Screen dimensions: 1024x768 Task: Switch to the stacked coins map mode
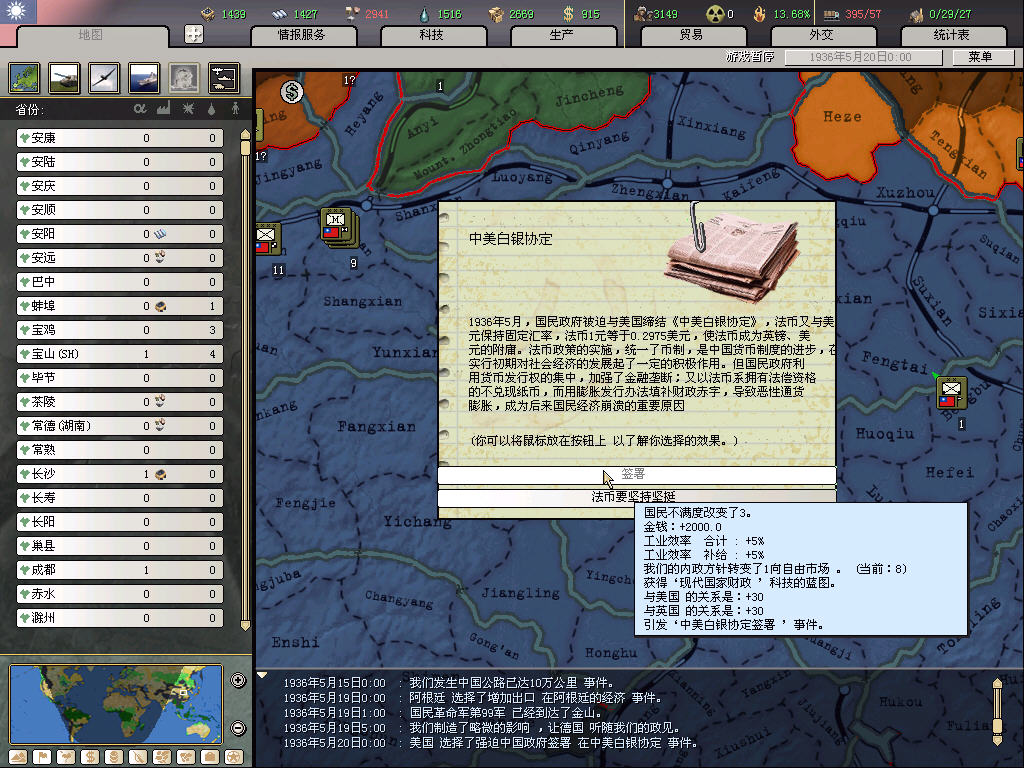point(114,757)
